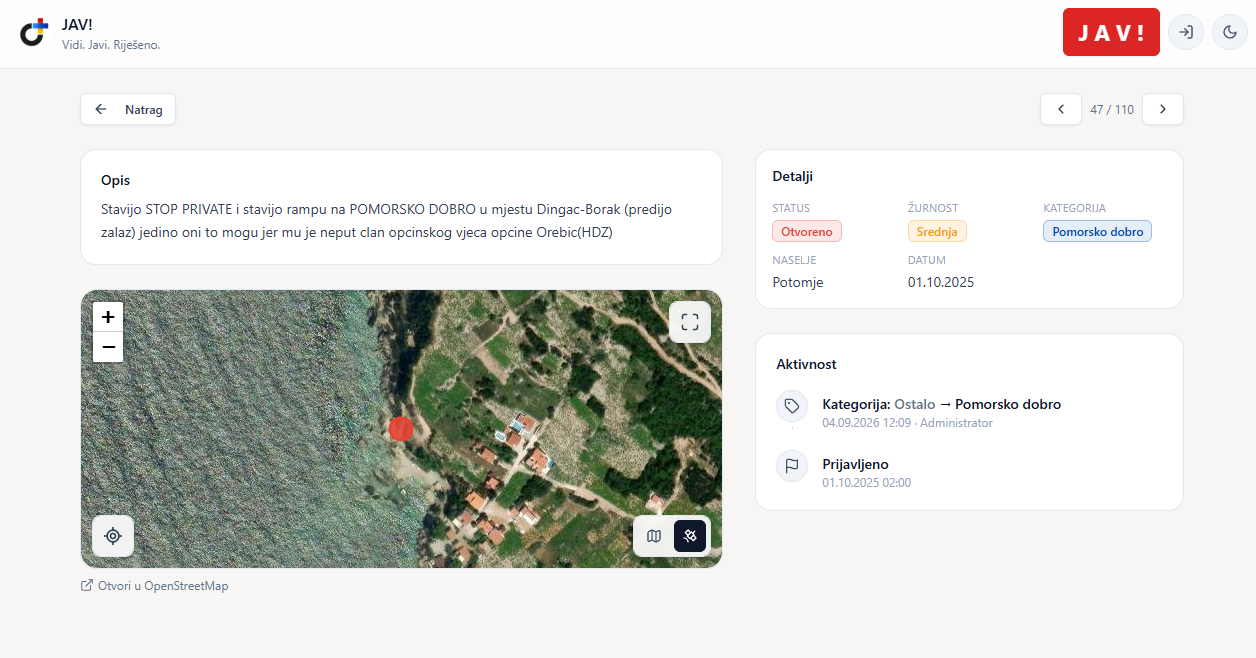Click the Potomje settlement value

(798, 282)
